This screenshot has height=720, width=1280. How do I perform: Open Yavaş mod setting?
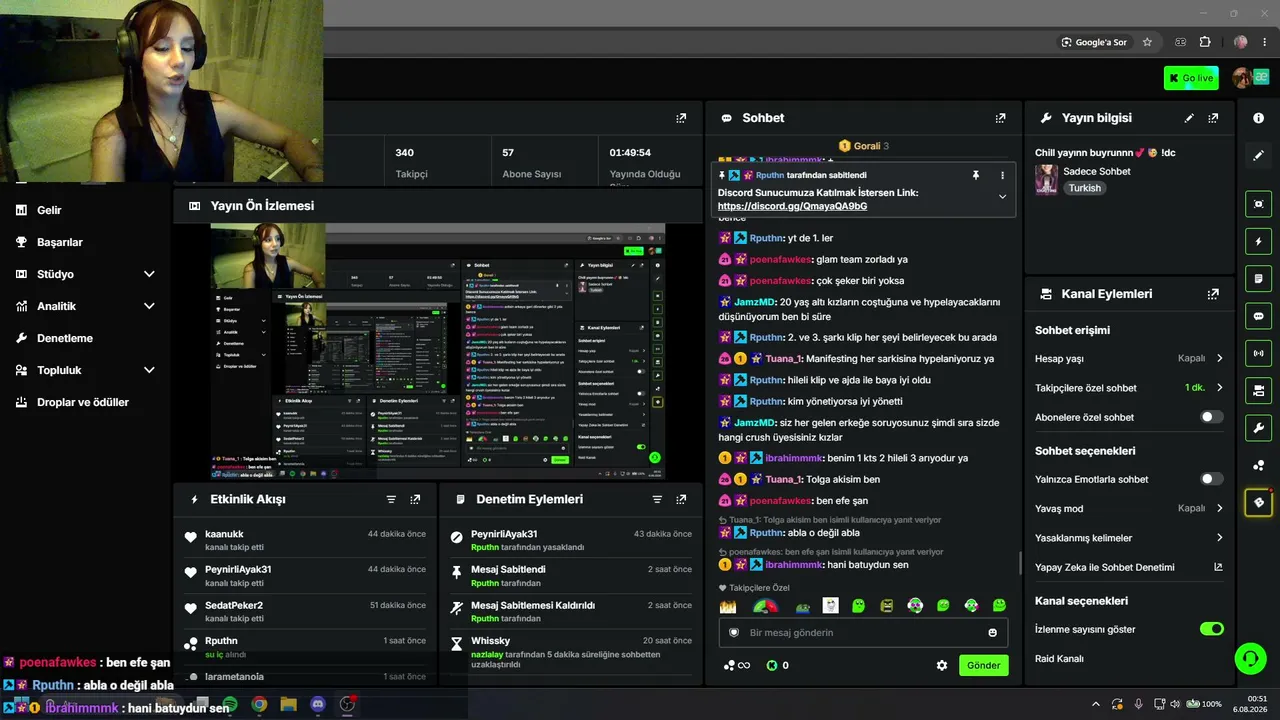(1129, 508)
